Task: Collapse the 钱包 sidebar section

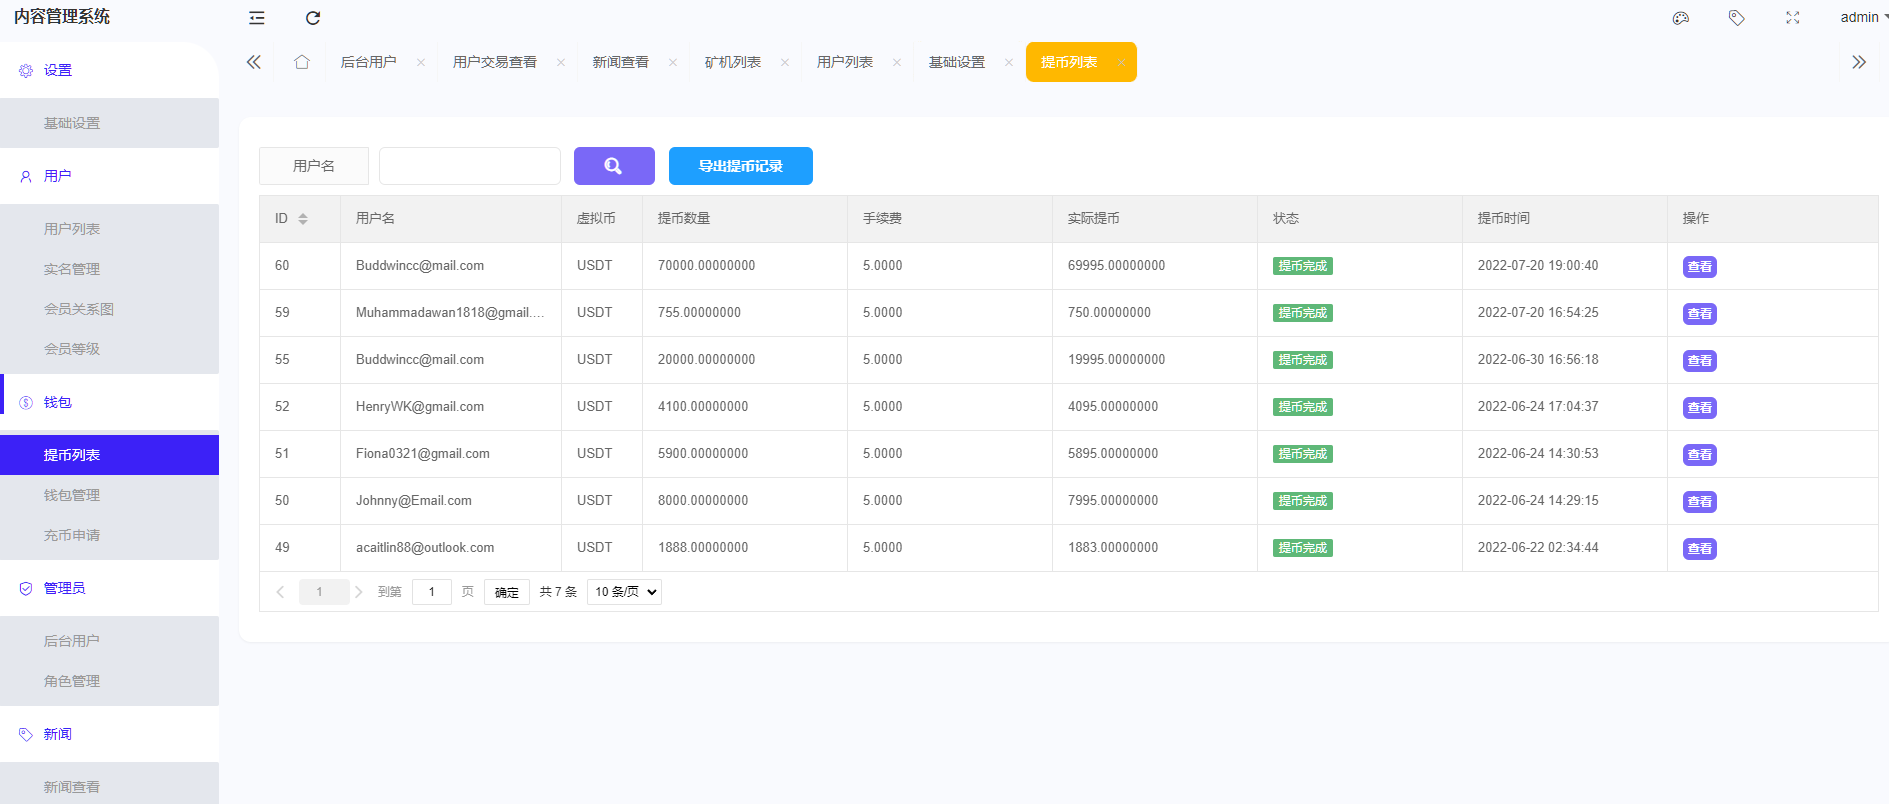Action: (58, 402)
